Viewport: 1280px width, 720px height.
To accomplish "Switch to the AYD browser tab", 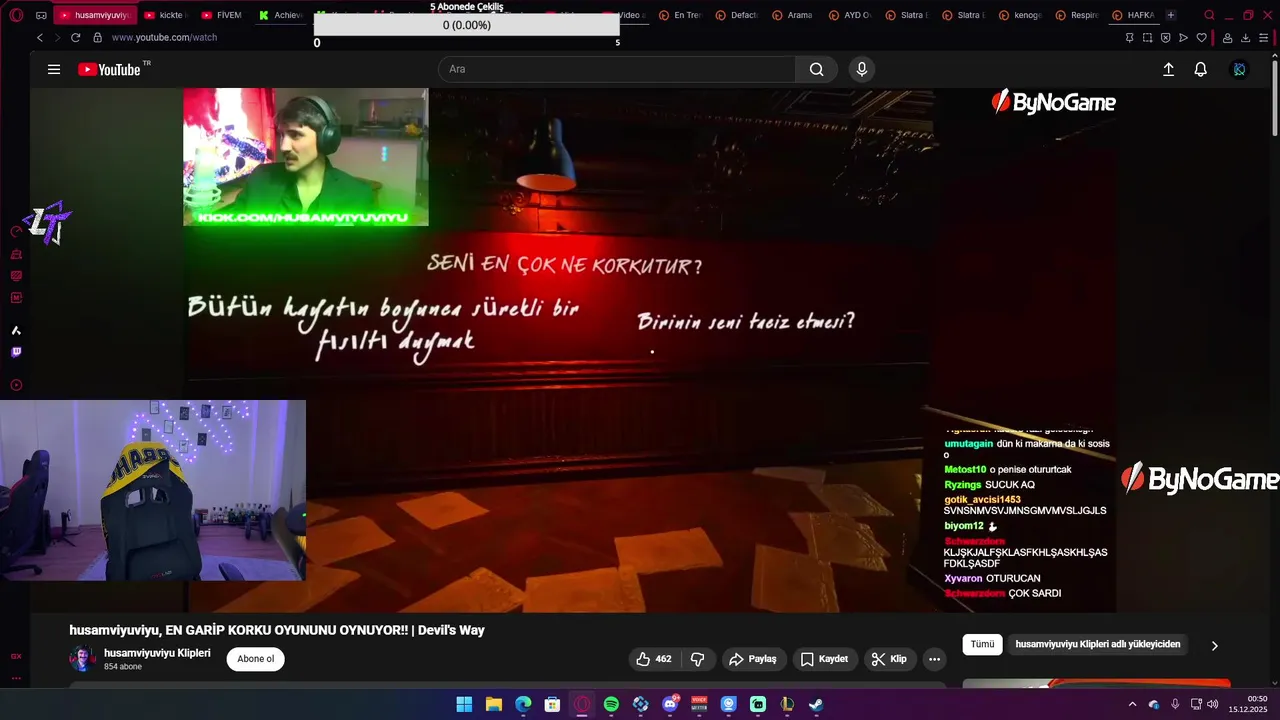I will [x=851, y=15].
